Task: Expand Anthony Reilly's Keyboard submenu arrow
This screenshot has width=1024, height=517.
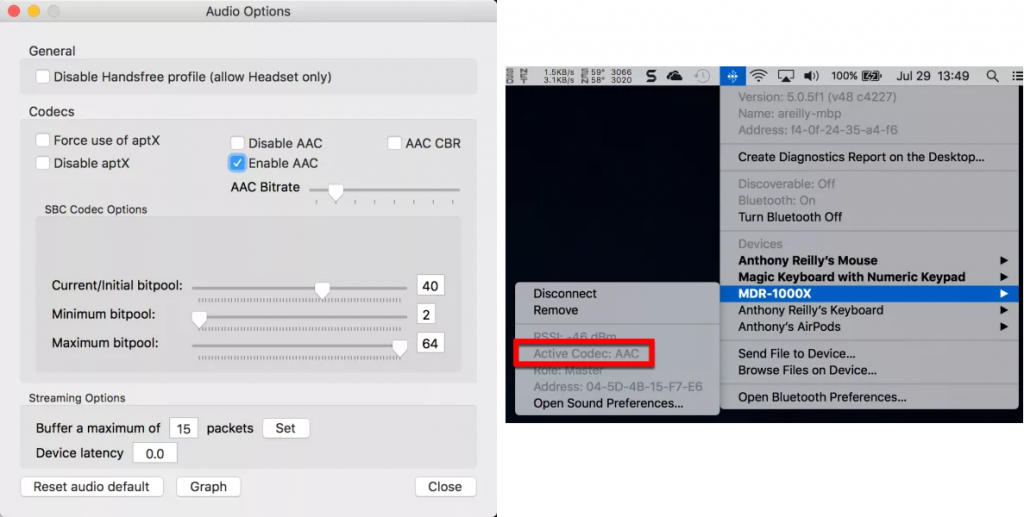Action: point(1003,310)
